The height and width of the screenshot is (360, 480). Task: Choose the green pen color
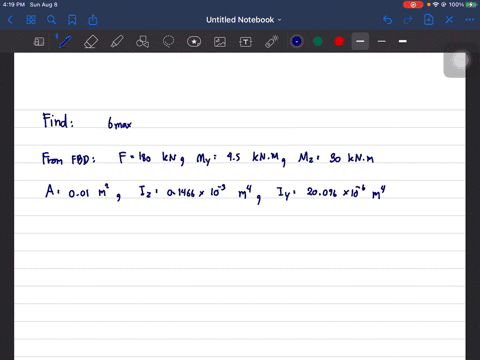point(318,41)
